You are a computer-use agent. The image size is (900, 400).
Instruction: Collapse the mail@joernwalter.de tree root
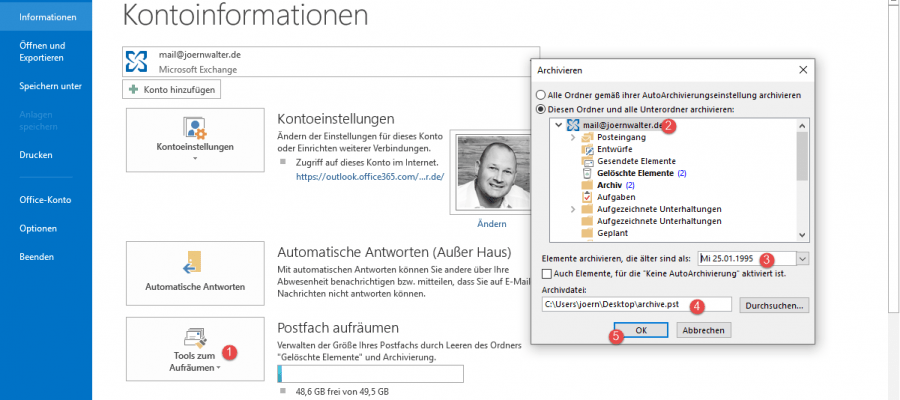(x=558, y=125)
